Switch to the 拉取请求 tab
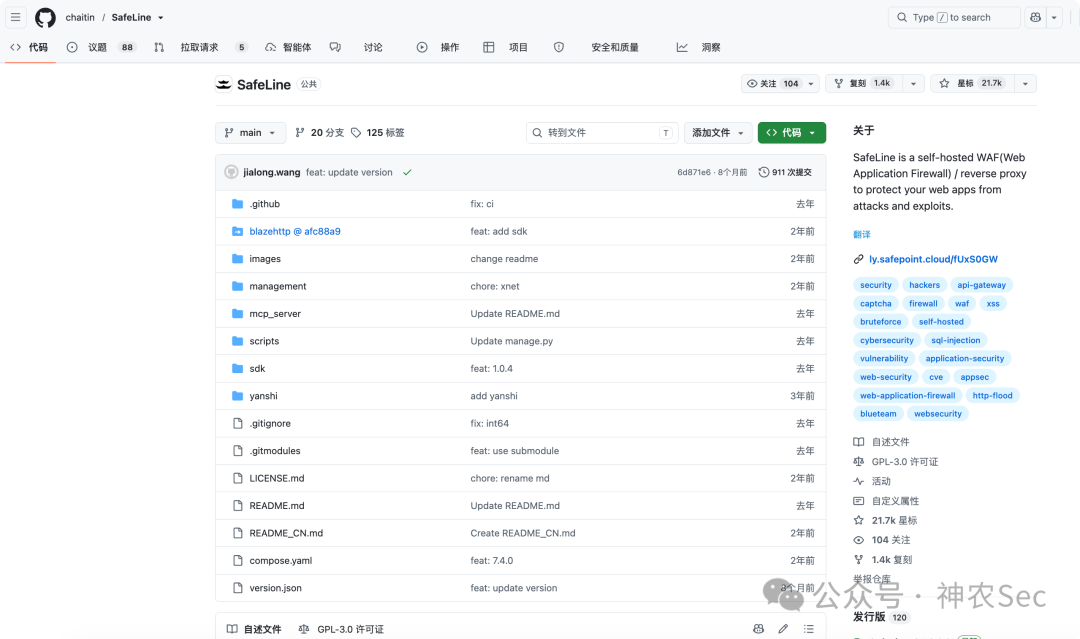This screenshot has height=639, width=1080. 200,47
